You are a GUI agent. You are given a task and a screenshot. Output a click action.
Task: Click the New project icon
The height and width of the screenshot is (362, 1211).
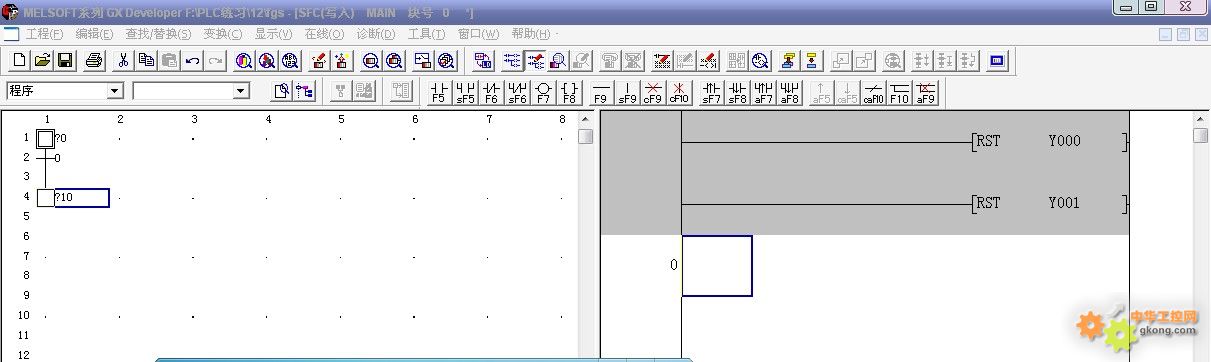pyautogui.click(x=20, y=61)
